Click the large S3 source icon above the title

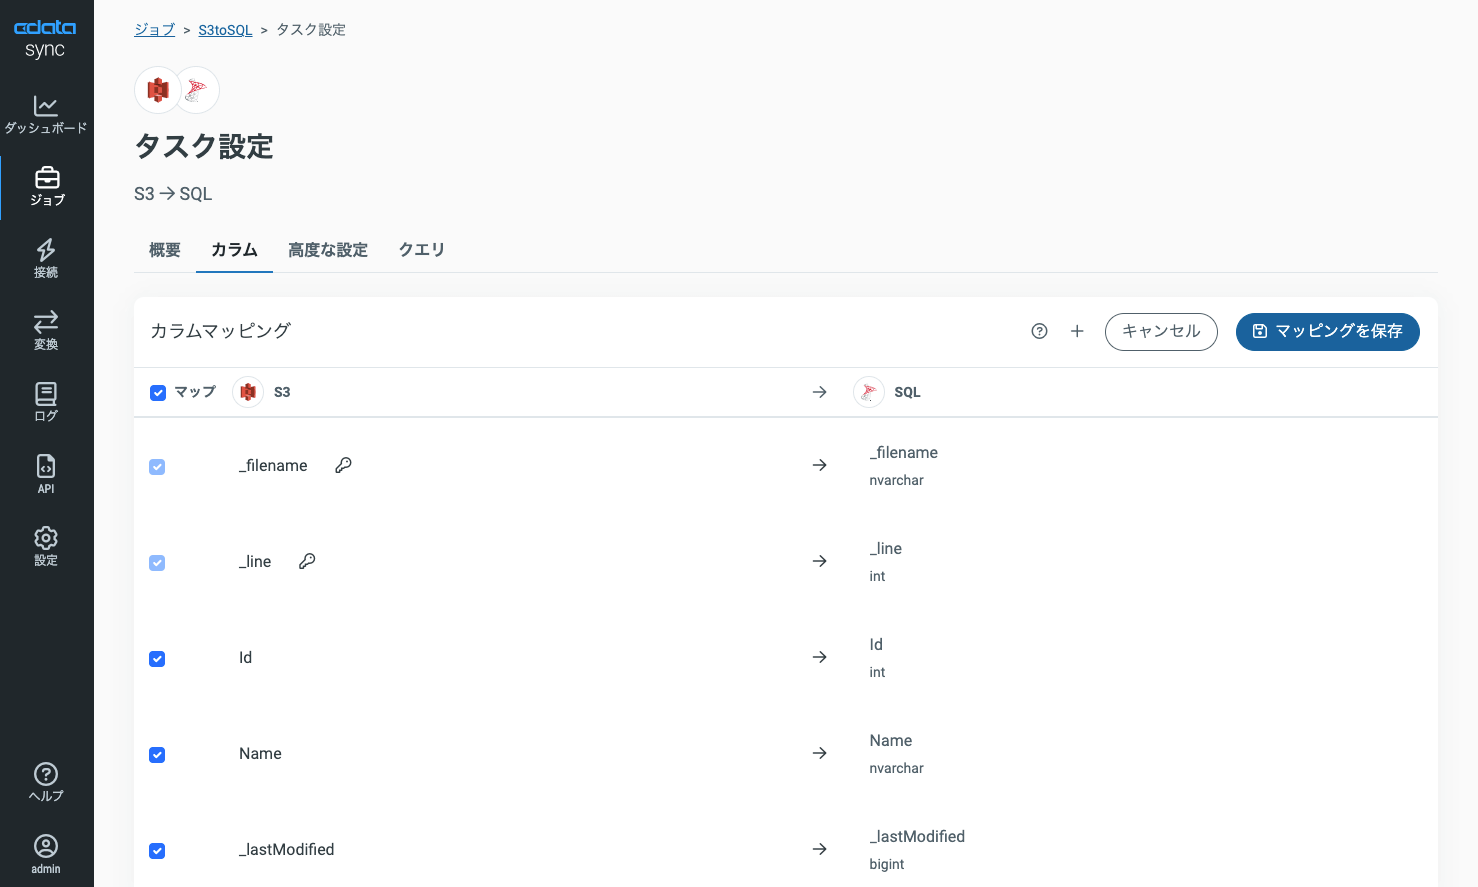point(157,90)
